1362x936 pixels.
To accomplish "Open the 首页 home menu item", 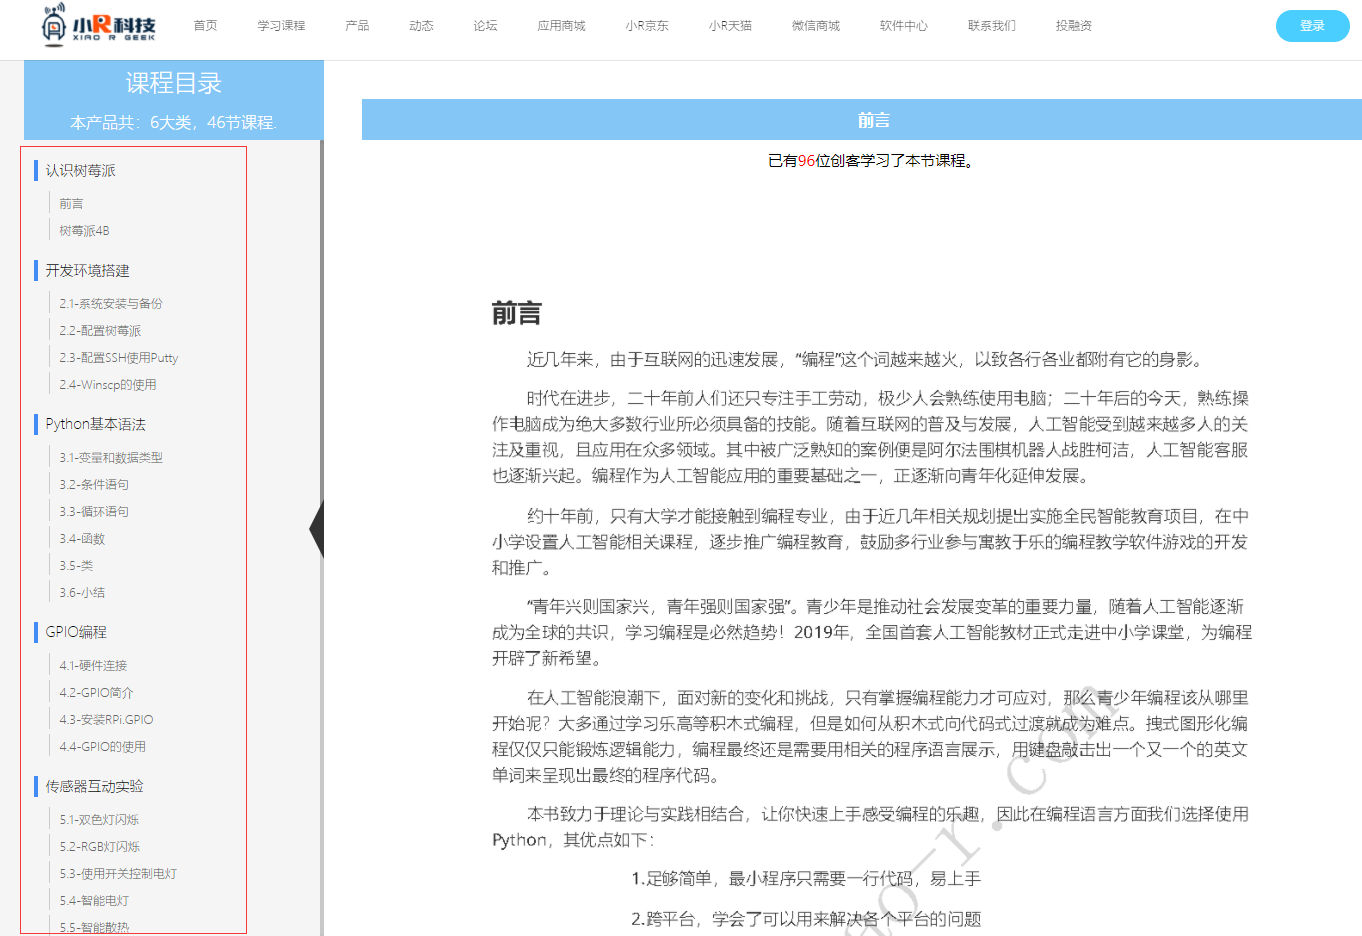I will click(205, 26).
